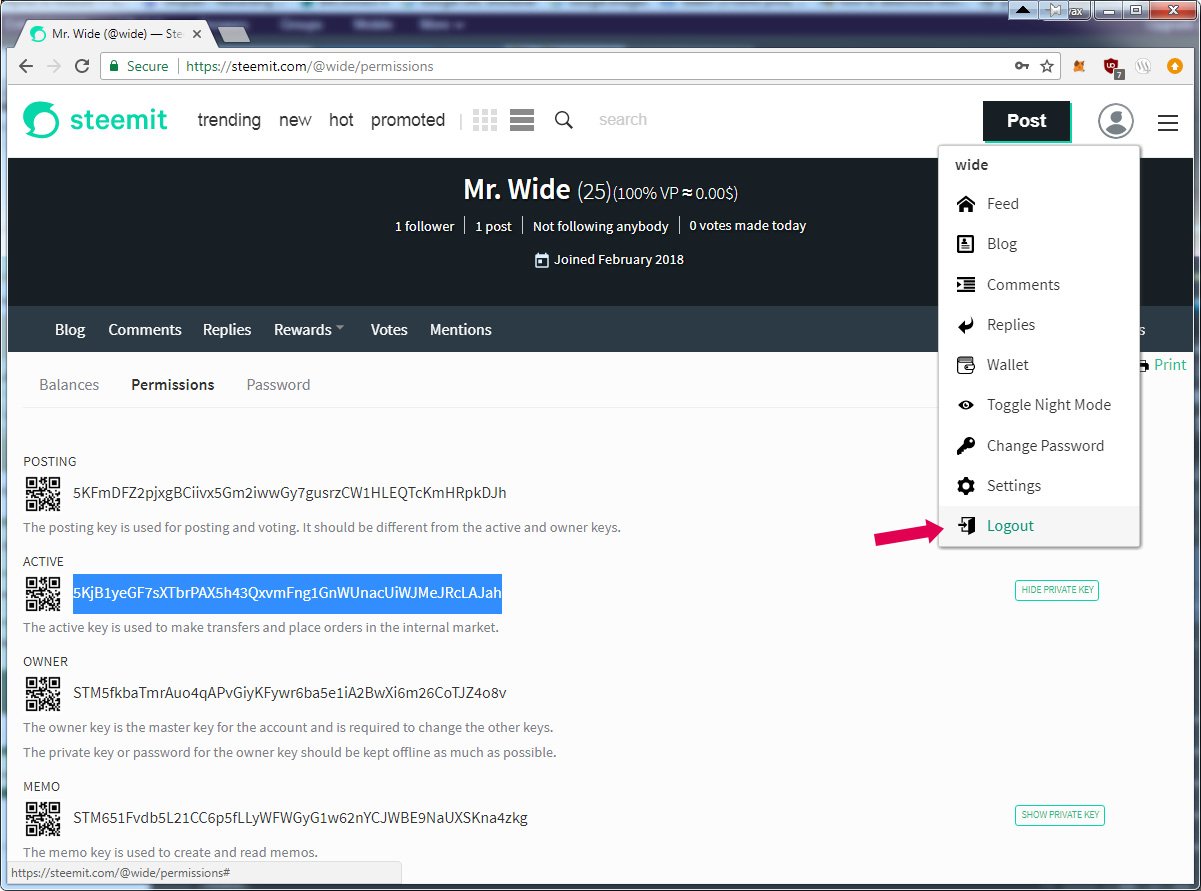
Task: Open the Replies profile tab
Action: pyautogui.click(x=227, y=330)
